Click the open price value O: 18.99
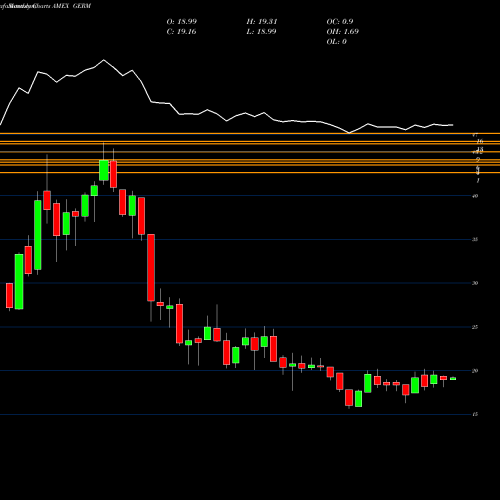This screenshot has height=500, width=500. click(182, 22)
